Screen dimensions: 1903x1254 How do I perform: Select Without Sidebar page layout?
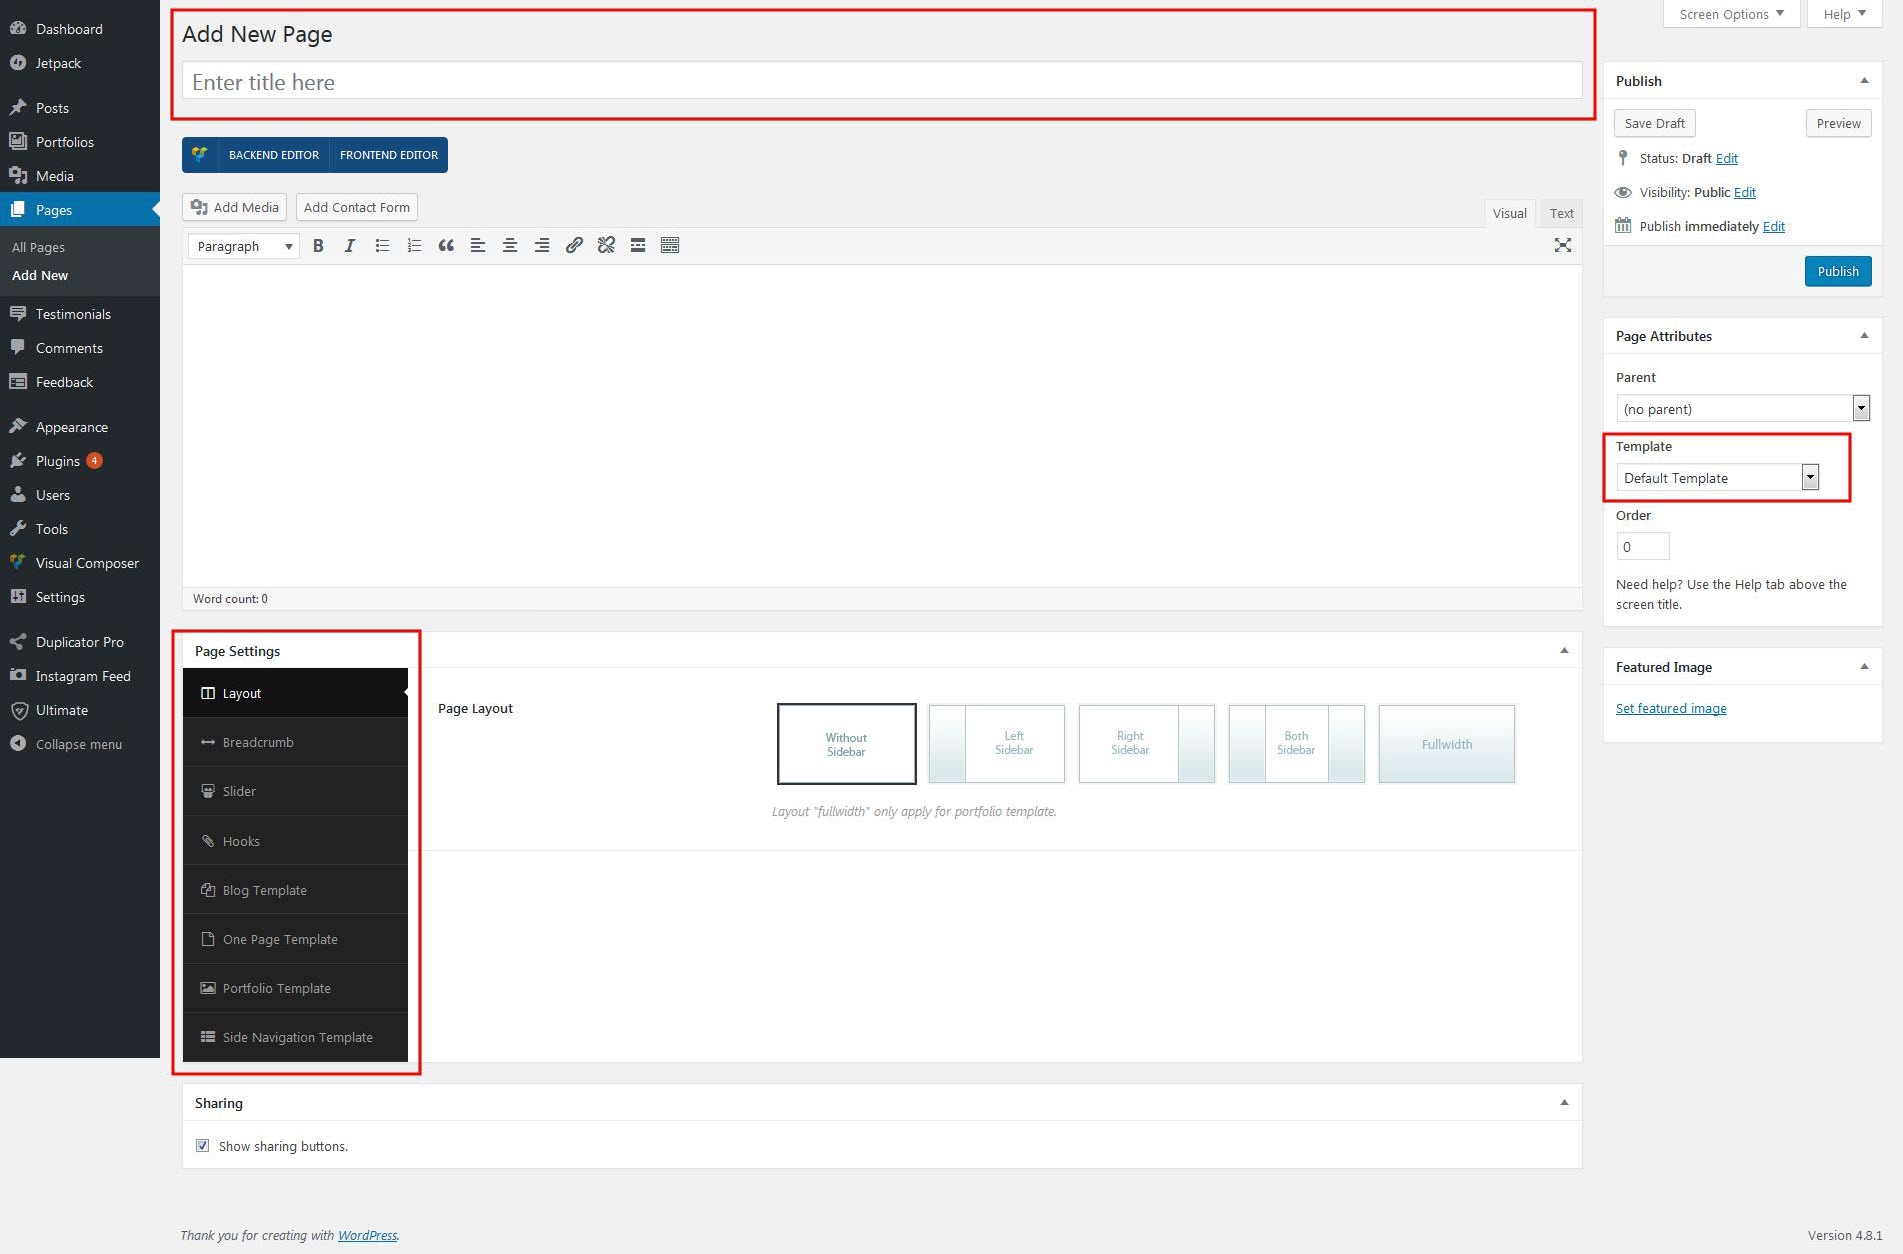pos(846,744)
